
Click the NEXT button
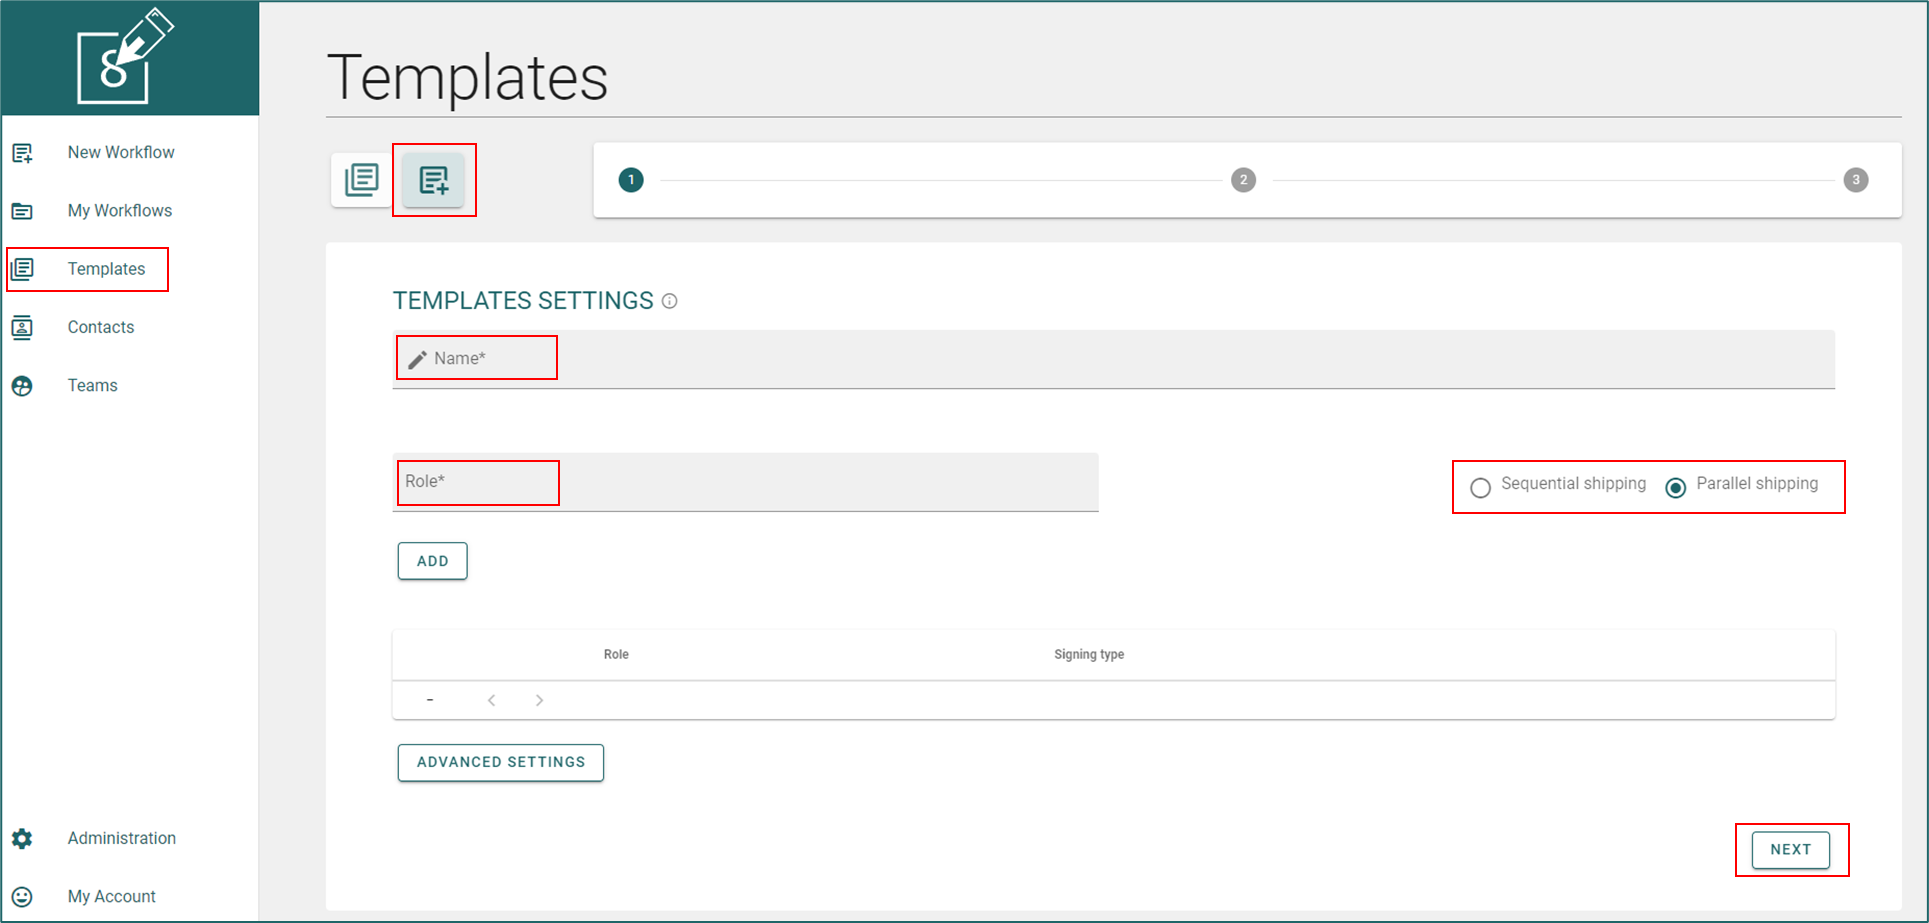coord(1791,850)
